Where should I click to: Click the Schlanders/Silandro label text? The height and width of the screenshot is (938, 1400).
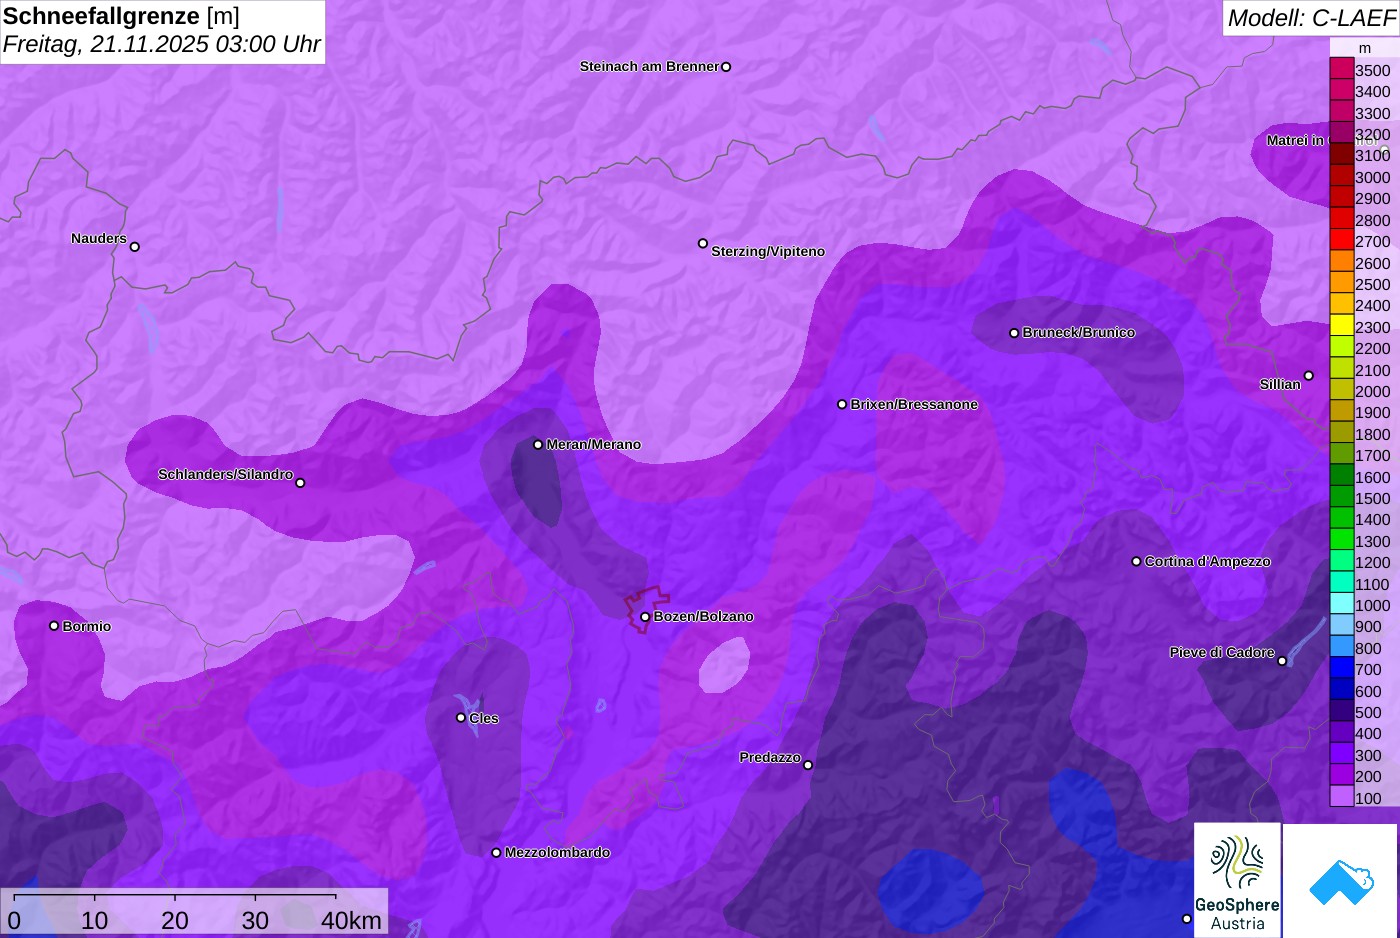[x=225, y=475]
